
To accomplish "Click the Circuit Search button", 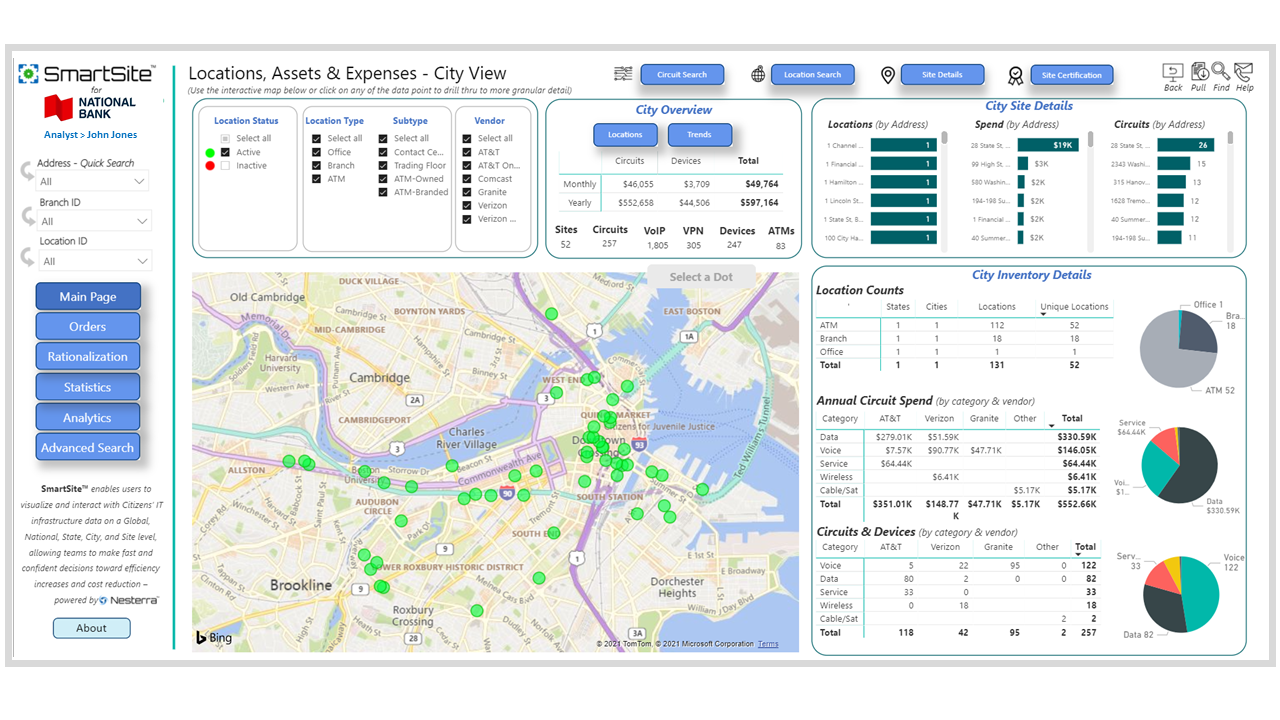I will click(682, 75).
